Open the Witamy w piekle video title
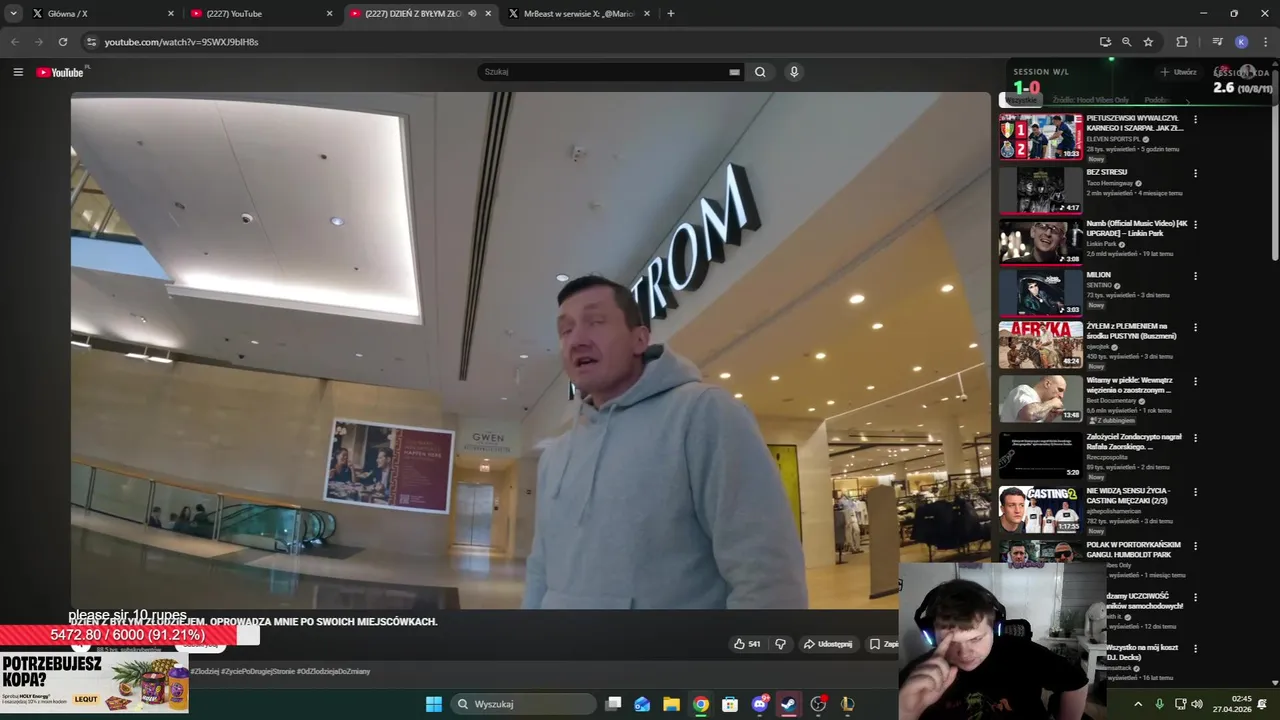 [1130, 385]
